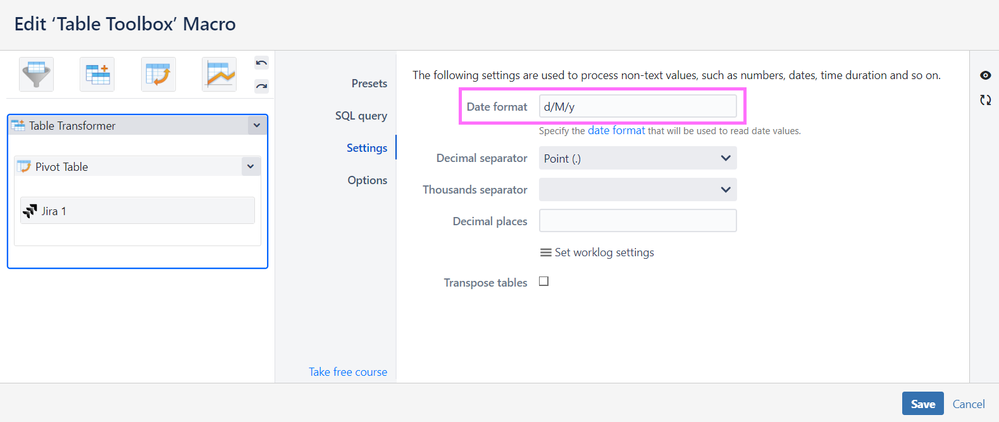This screenshot has width=999, height=422.
Task: Click the Pivot Table toolbar icon
Action: pos(158,75)
